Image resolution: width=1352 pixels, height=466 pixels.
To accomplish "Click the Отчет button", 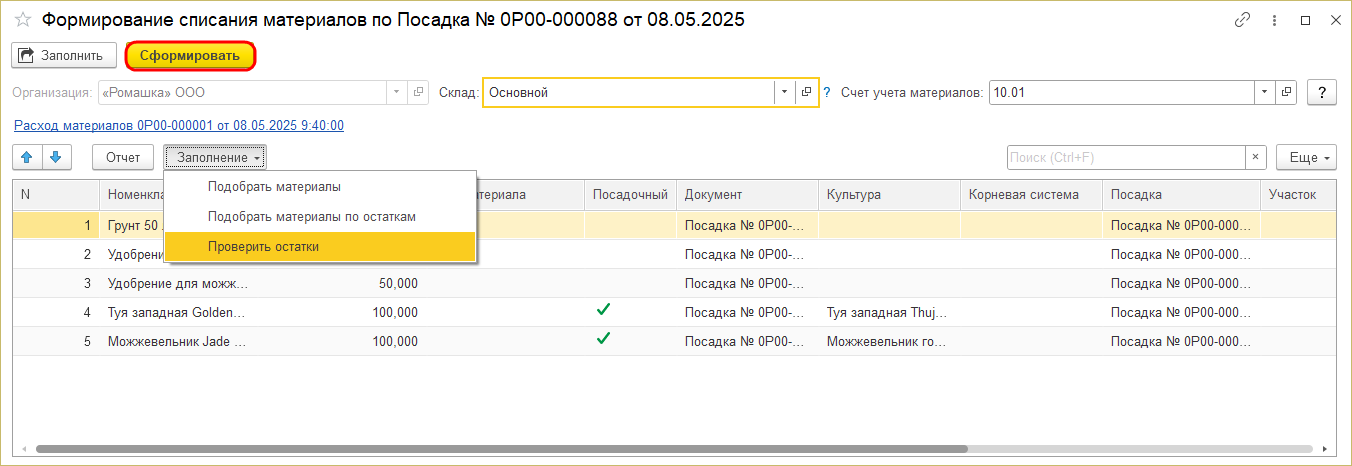I will [123, 157].
